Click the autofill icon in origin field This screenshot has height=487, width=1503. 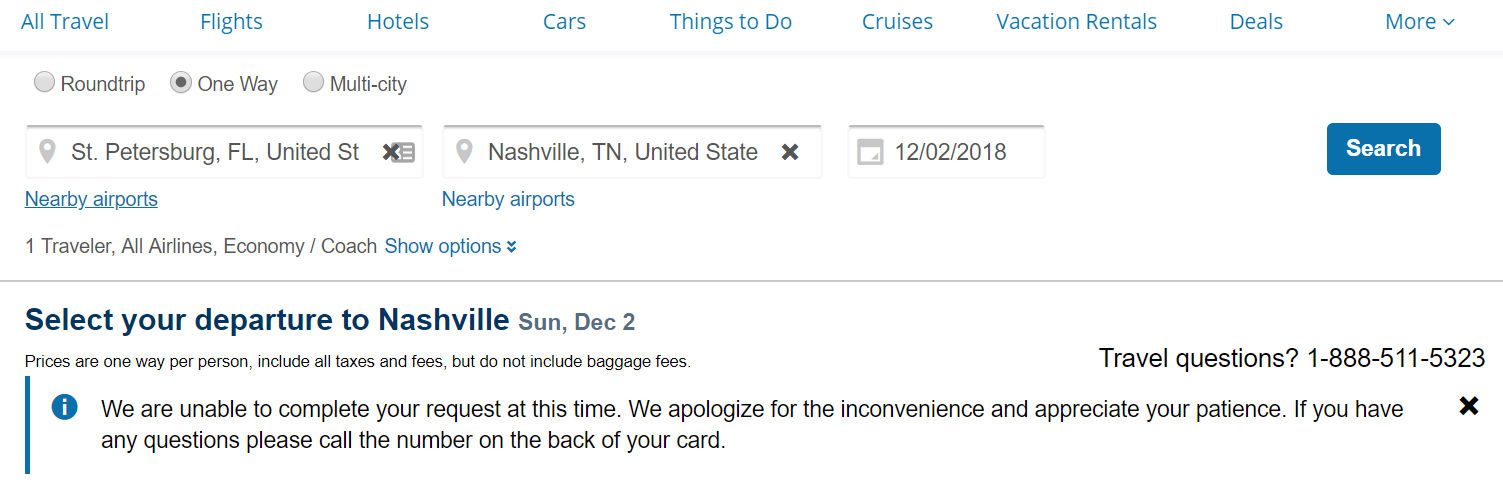406,153
